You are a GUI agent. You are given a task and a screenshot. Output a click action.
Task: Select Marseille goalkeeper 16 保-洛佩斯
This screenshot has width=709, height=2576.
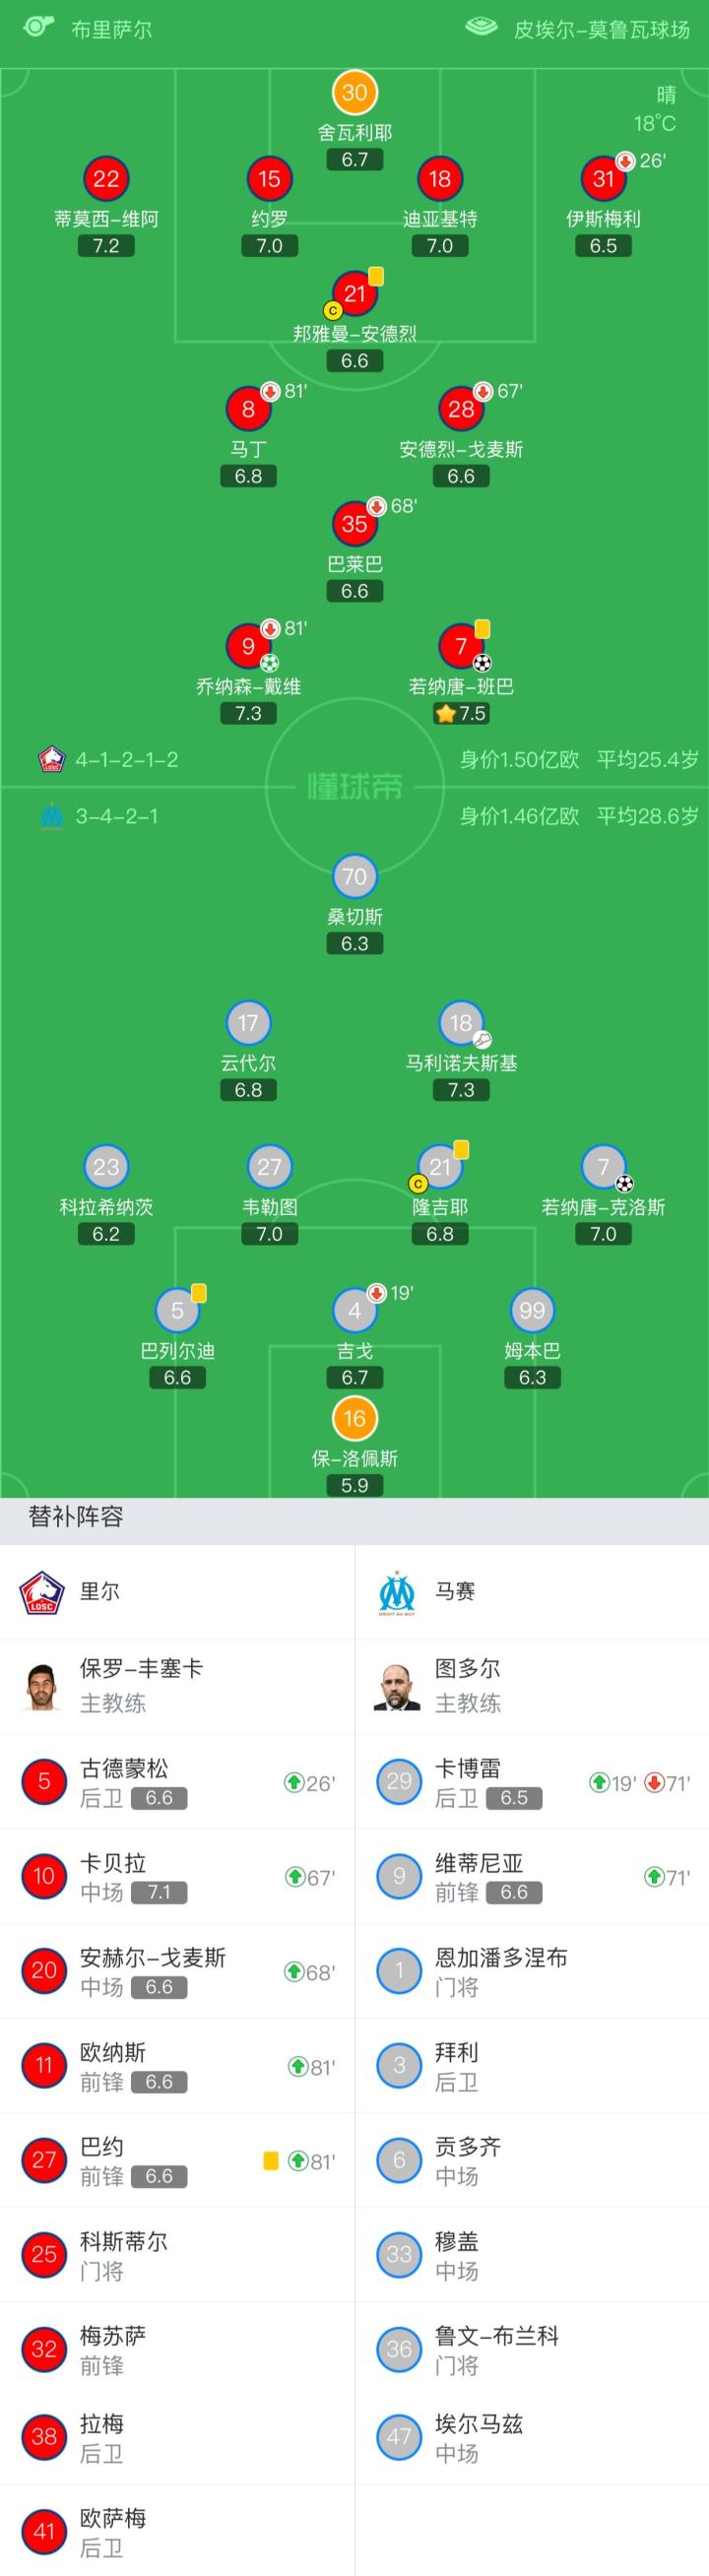pyautogui.click(x=354, y=1418)
